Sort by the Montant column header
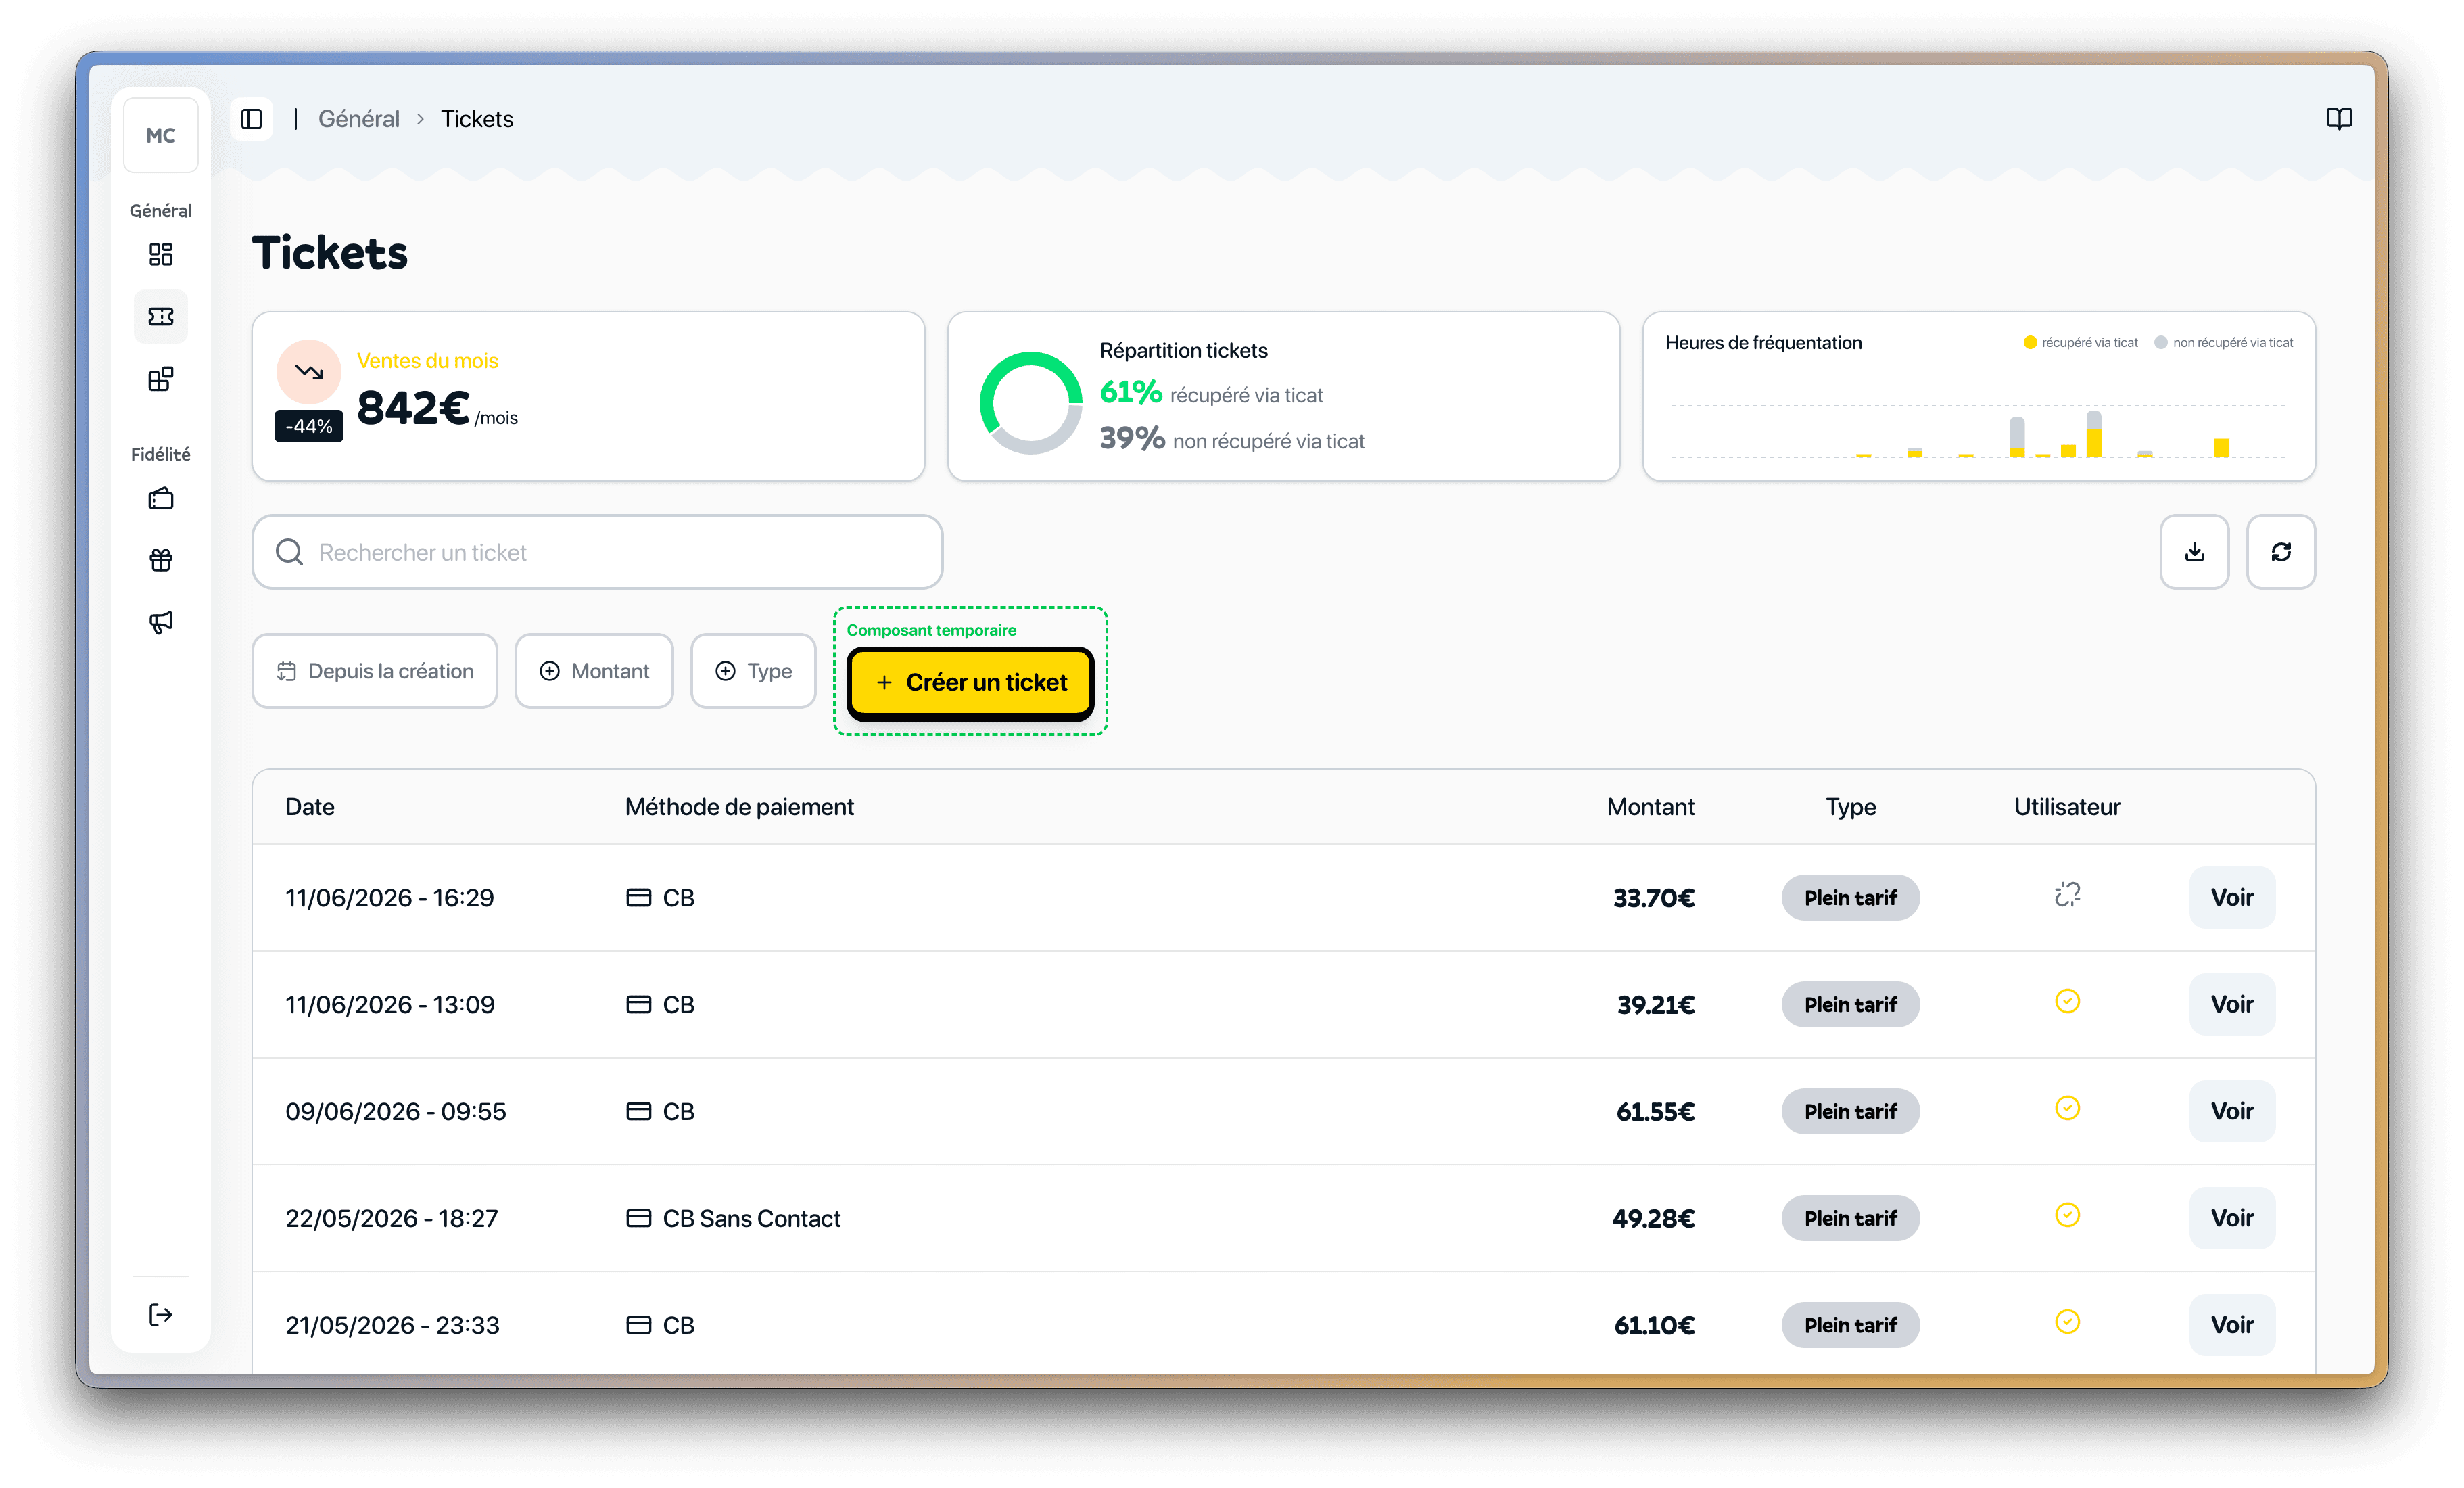 click(x=1650, y=807)
